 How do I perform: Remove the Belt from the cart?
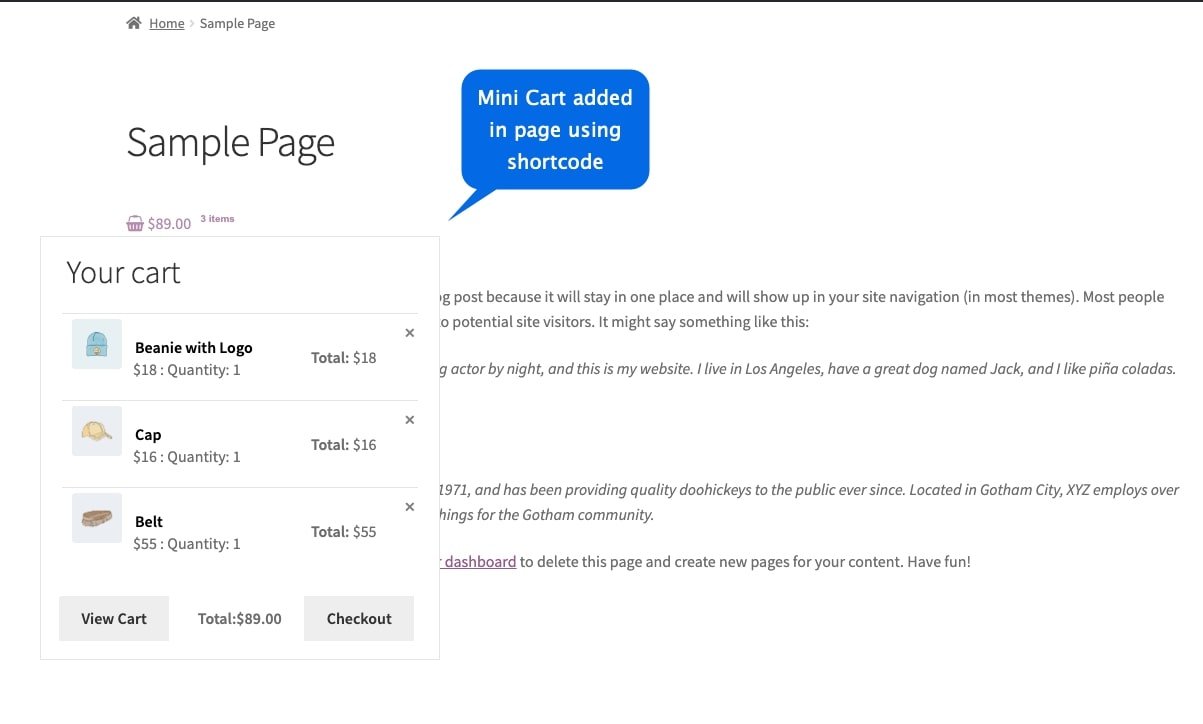pos(409,507)
